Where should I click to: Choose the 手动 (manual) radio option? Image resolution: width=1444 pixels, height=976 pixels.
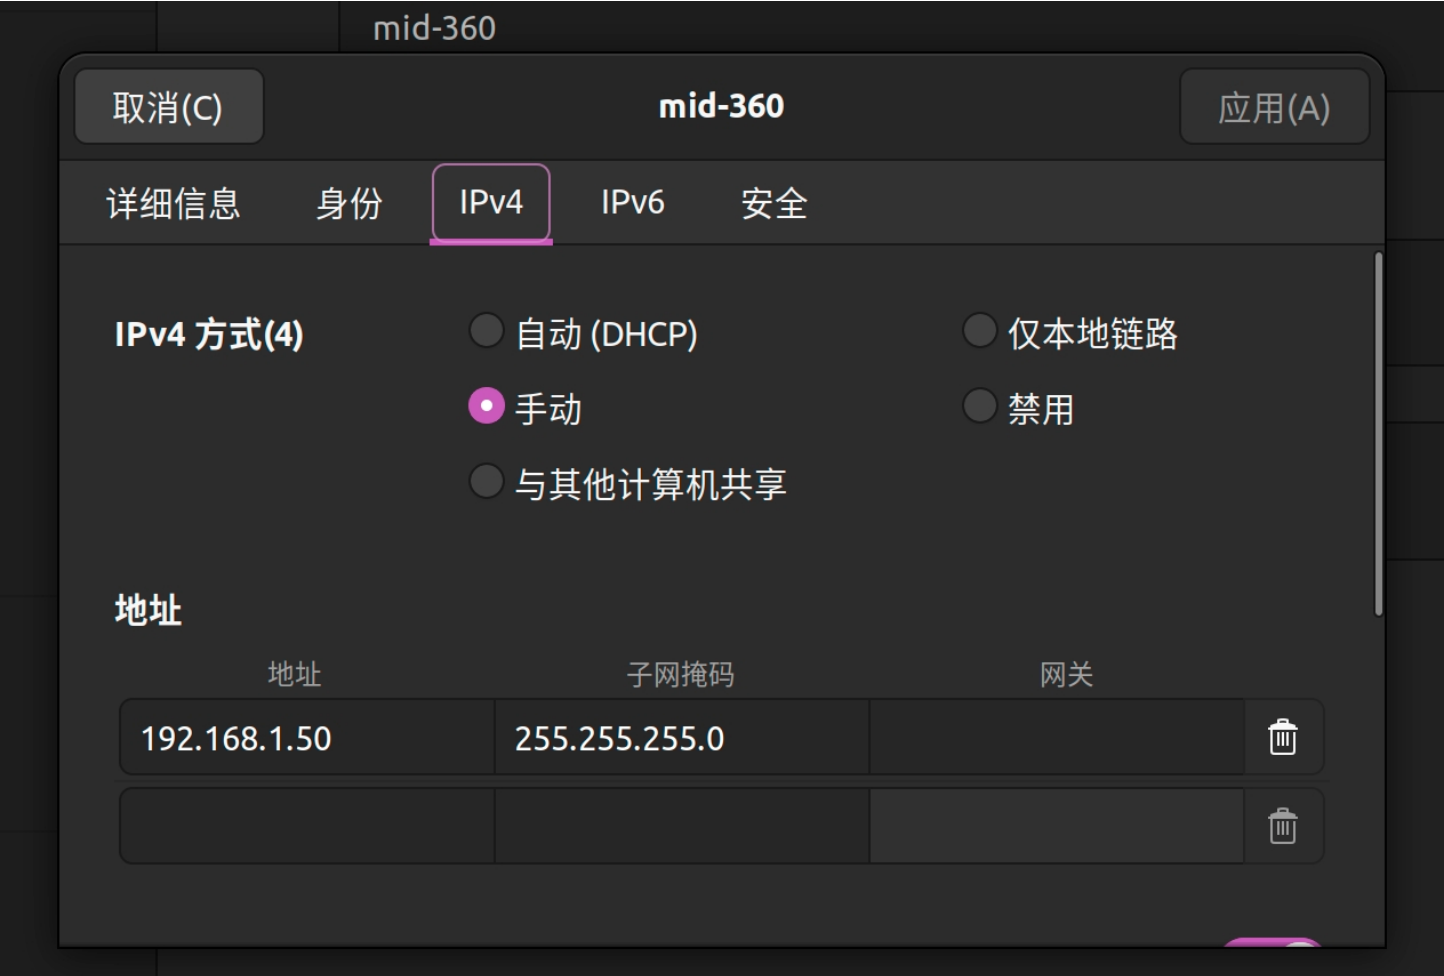coord(486,406)
